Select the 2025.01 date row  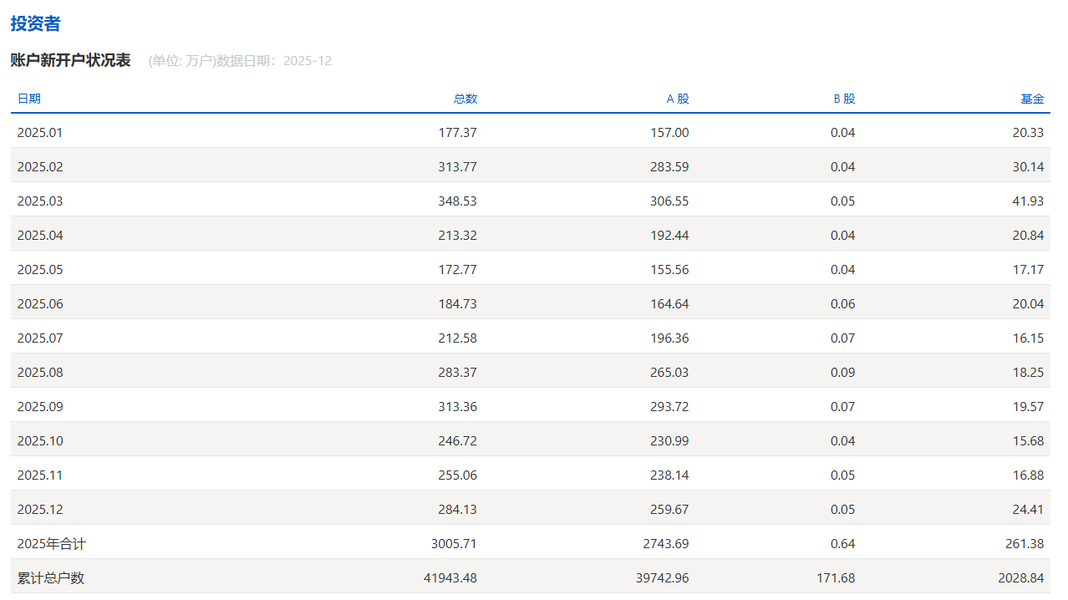pyautogui.click(x=40, y=133)
